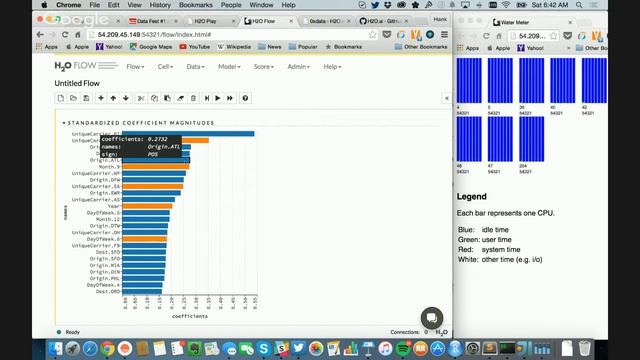Switch to the H2O.ai GitHub tab
Screen dimensions: 640x360
pos(382,21)
